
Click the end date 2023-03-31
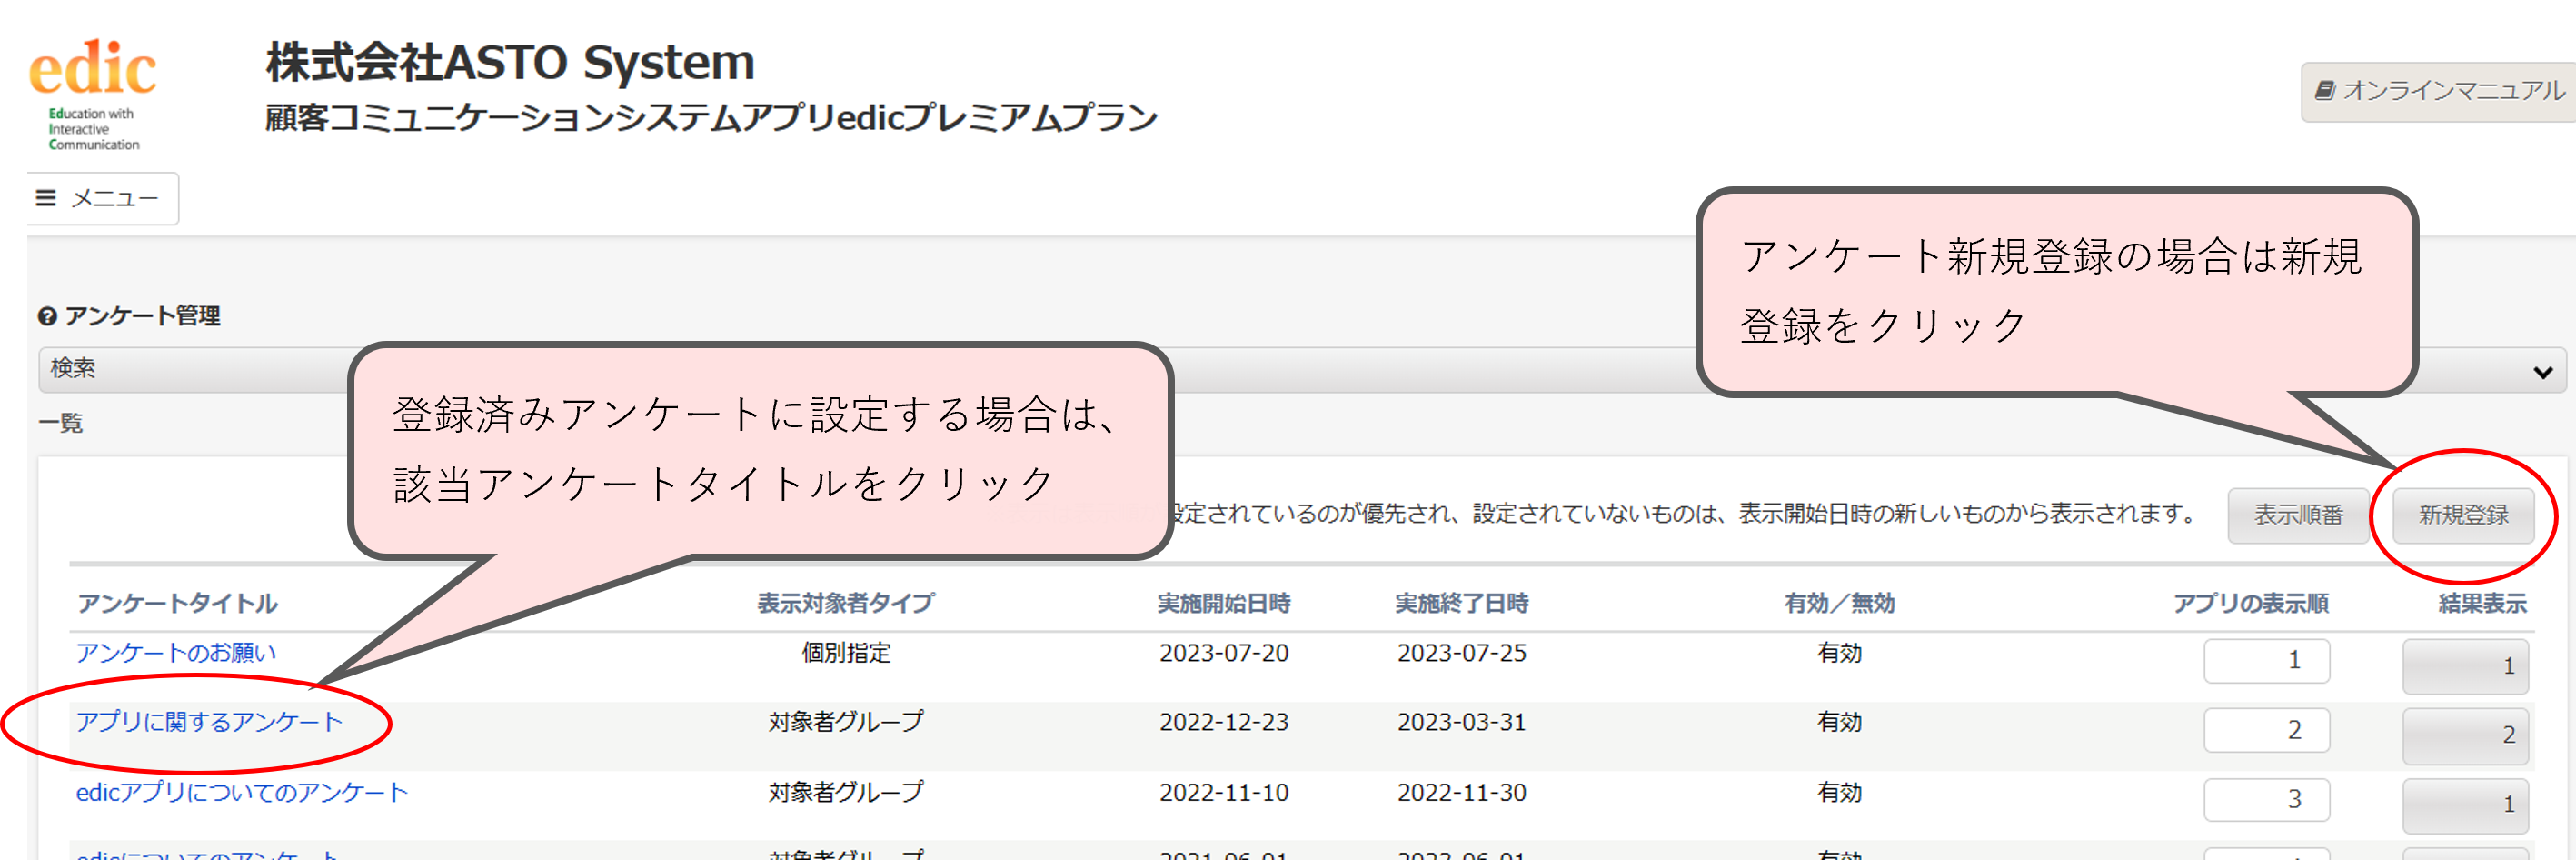tap(1462, 722)
